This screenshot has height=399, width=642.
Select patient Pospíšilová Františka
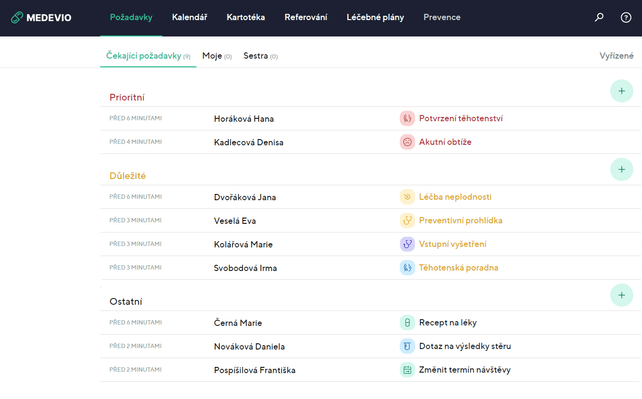(x=255, y=370)
